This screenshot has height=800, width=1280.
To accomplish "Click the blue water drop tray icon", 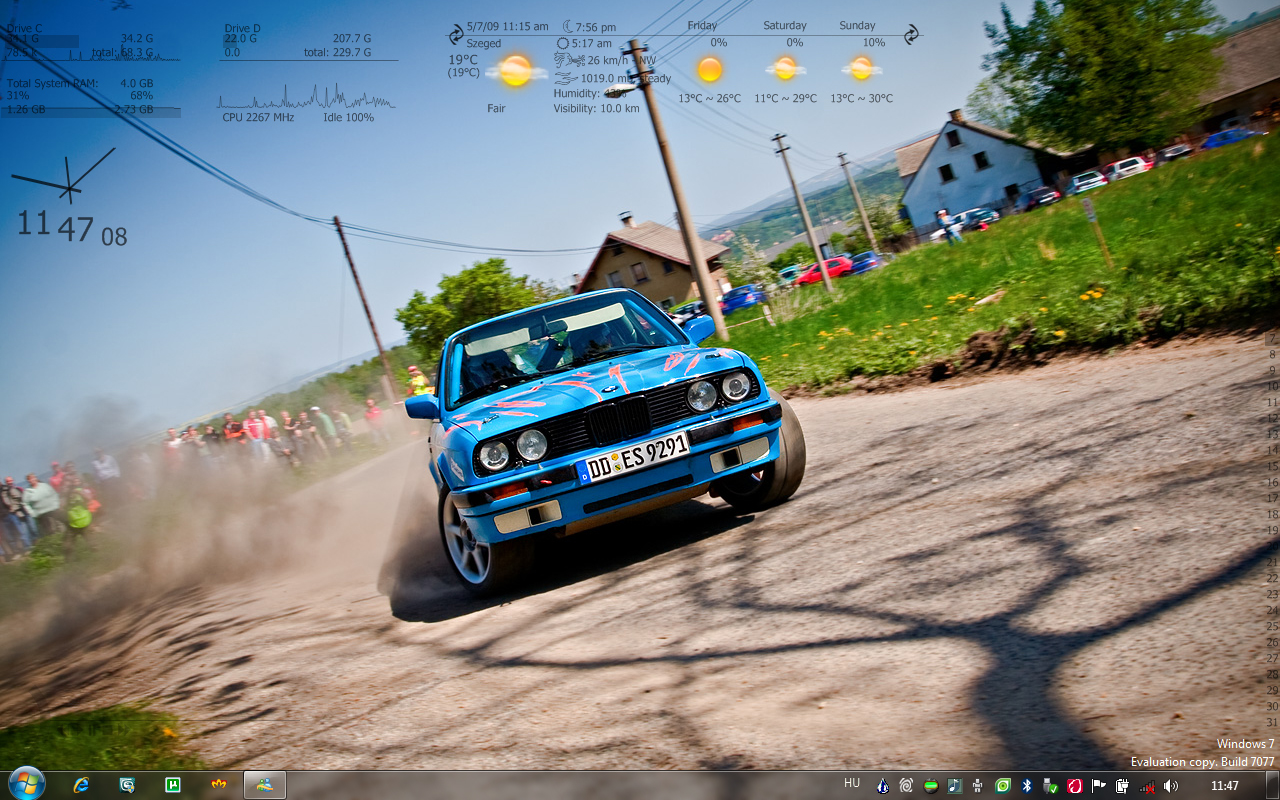I will (882, 786).
